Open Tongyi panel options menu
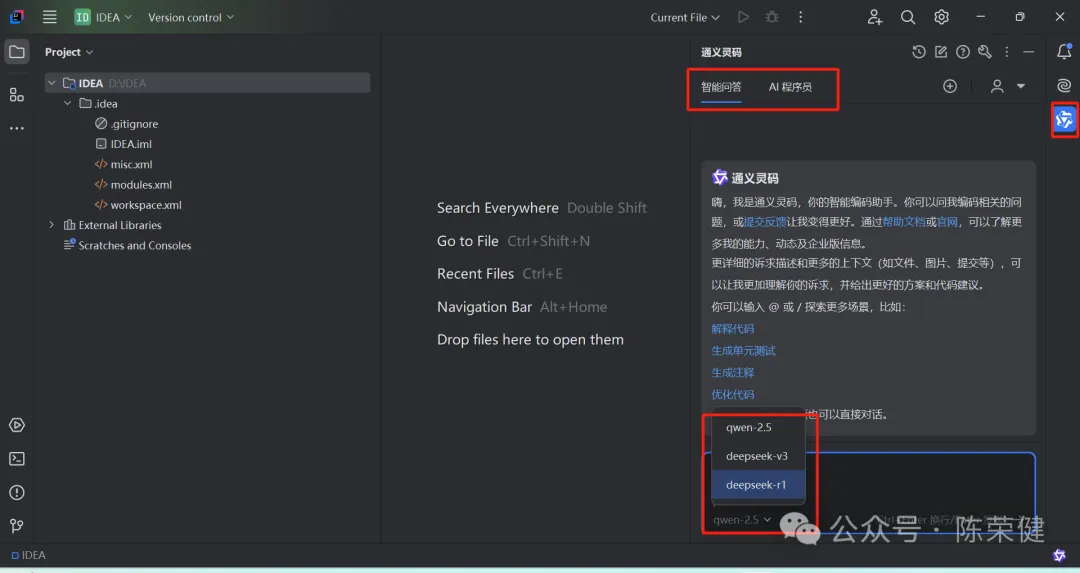 pyautogui.click(x=1006, y=52)
